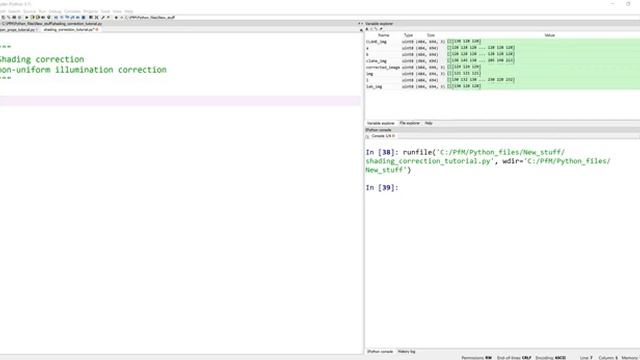The image size is (640, 360).
Task: Click the 'non-uniform illumination correction' line
Action: [82, 70]
